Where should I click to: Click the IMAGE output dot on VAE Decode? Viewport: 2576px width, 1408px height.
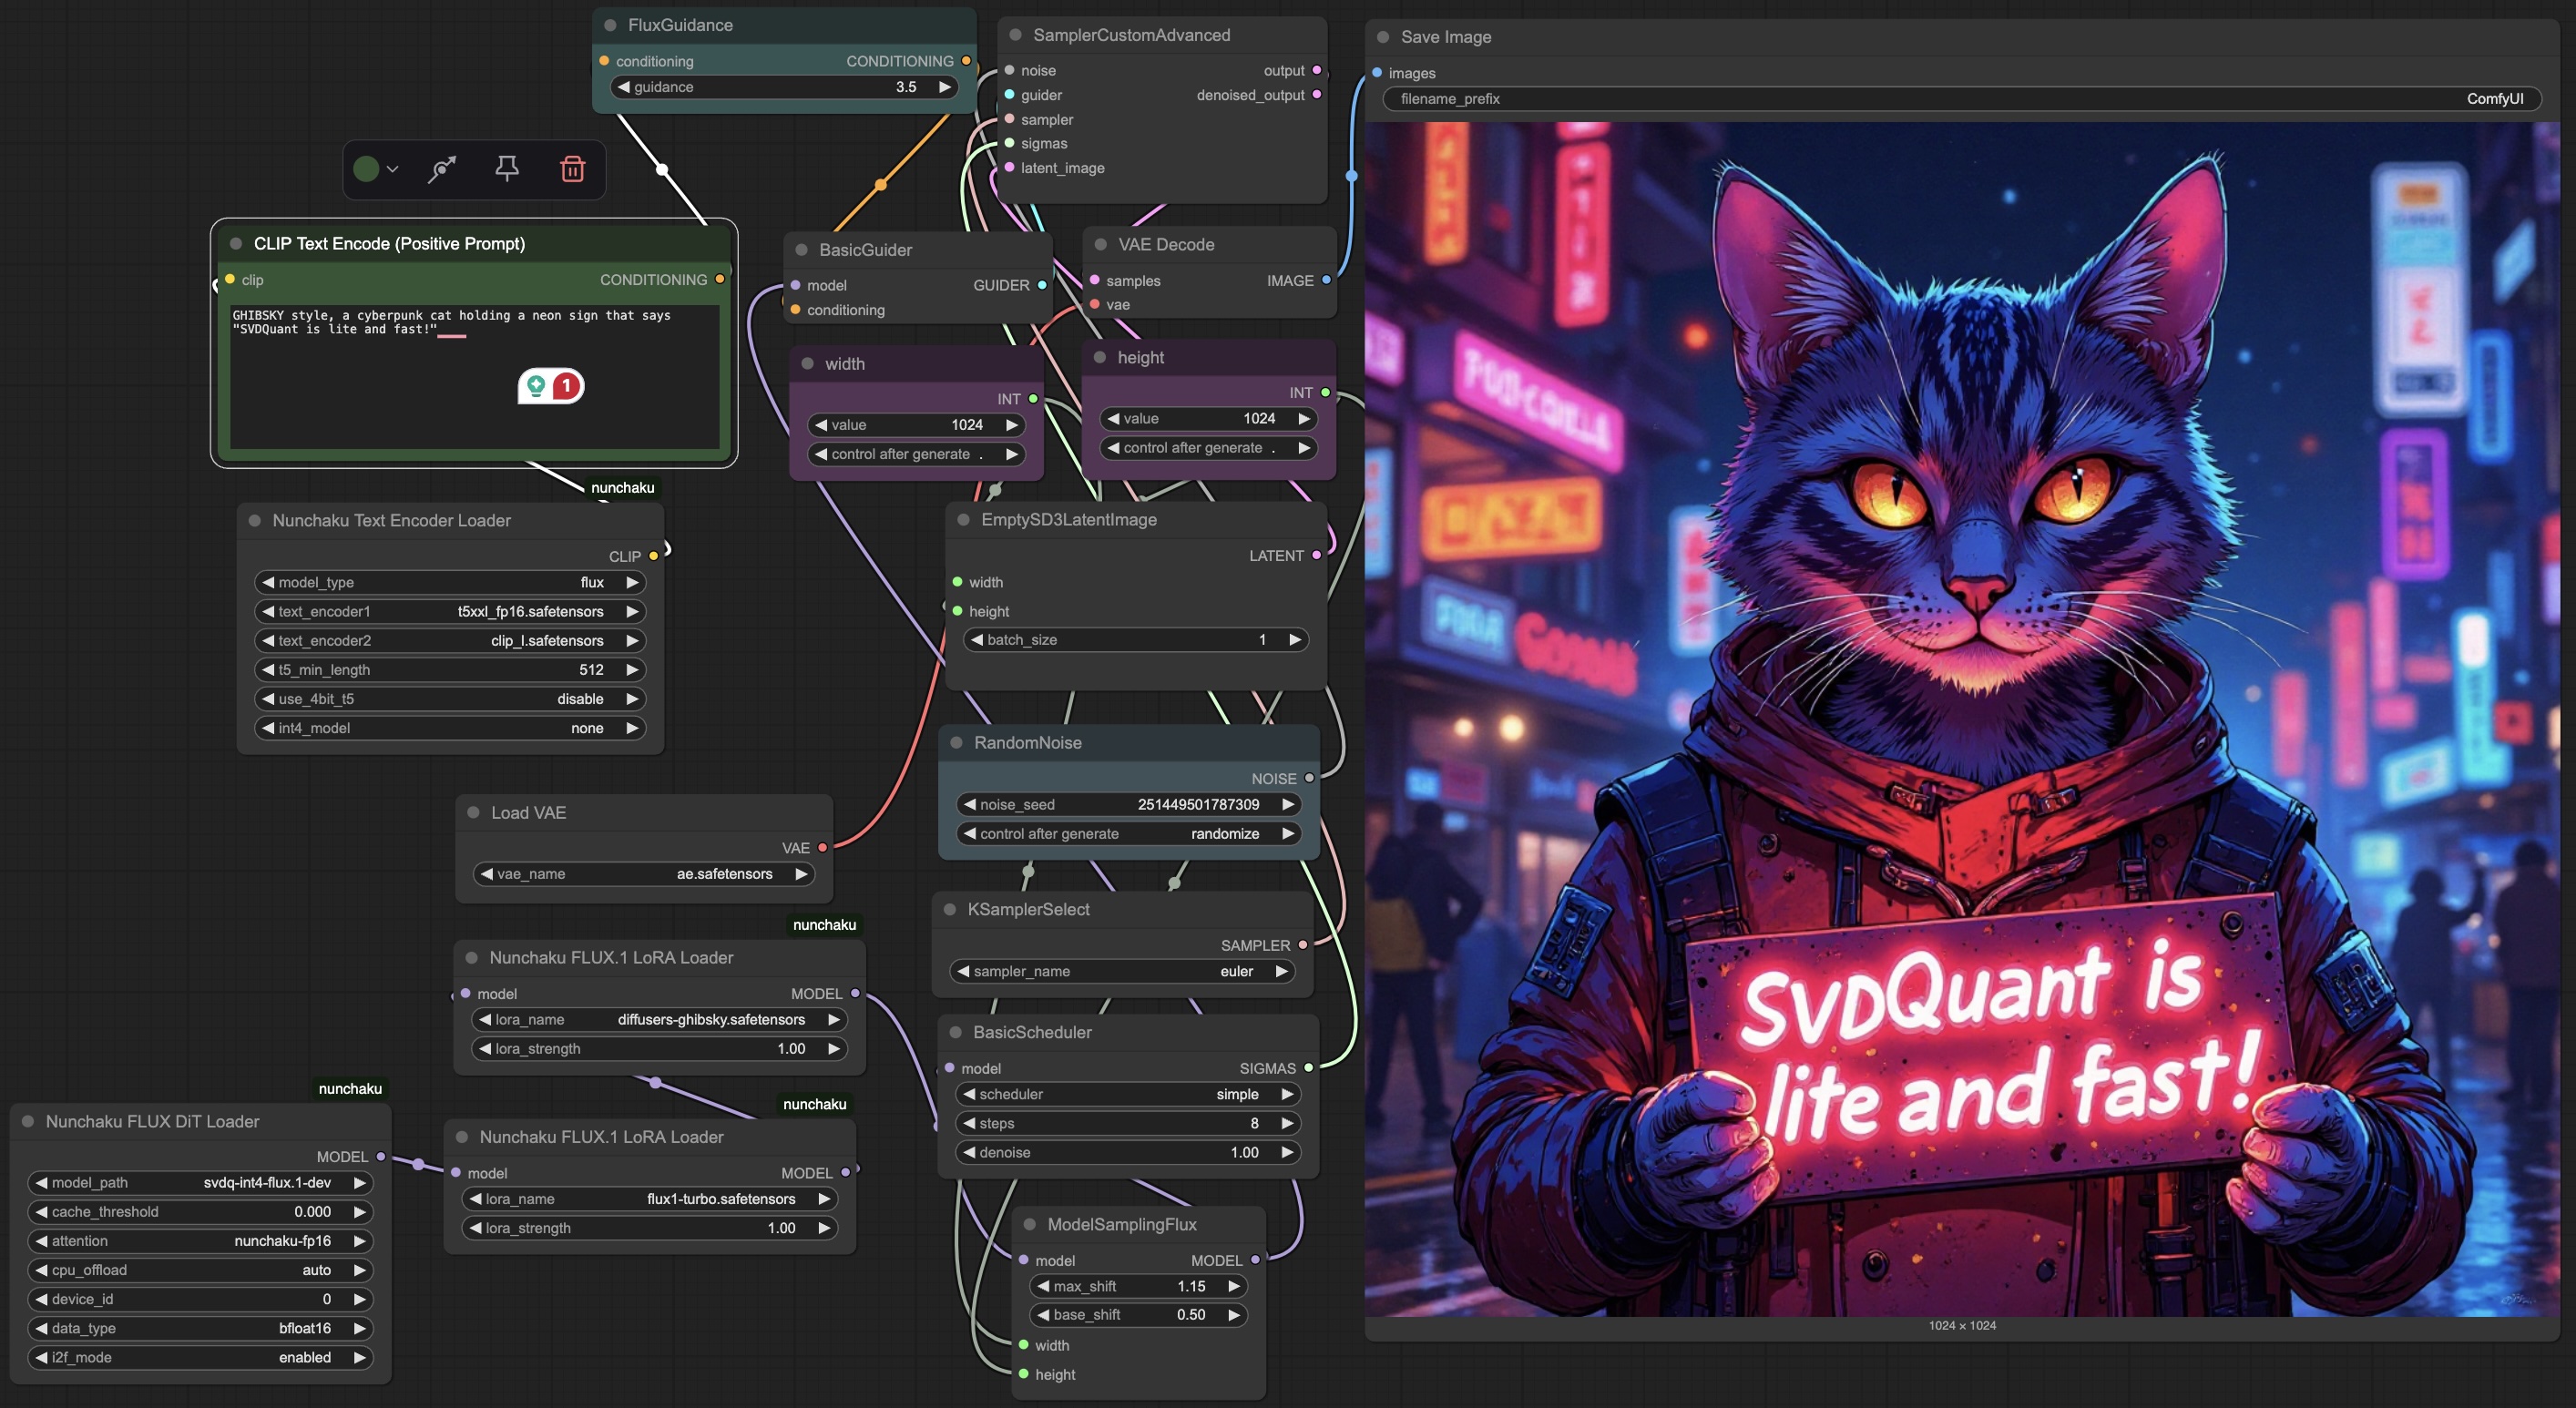[x=1326, y=280]
